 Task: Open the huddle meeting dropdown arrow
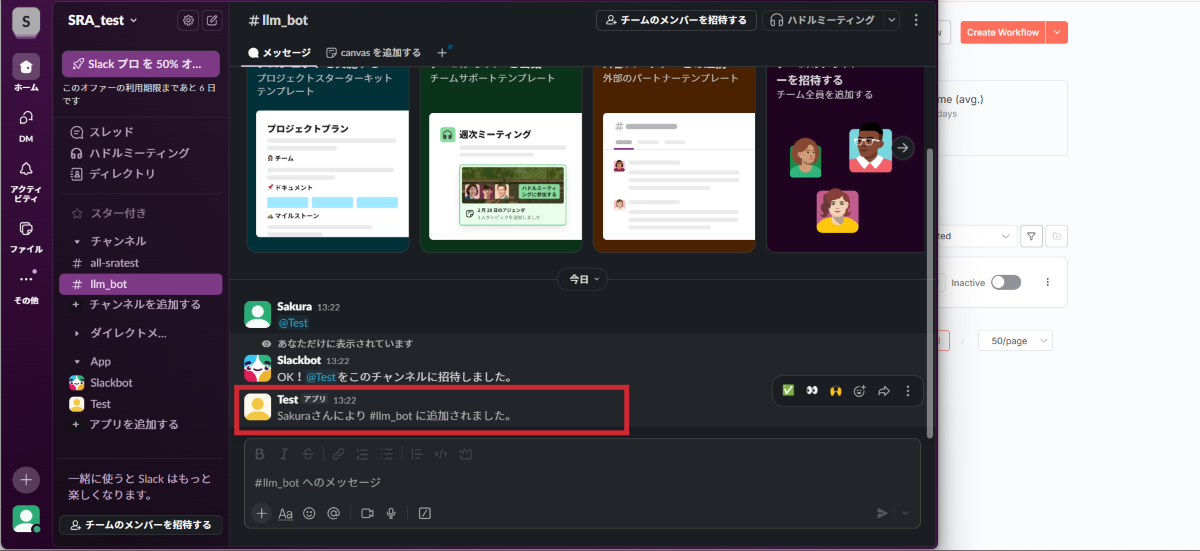894,20
